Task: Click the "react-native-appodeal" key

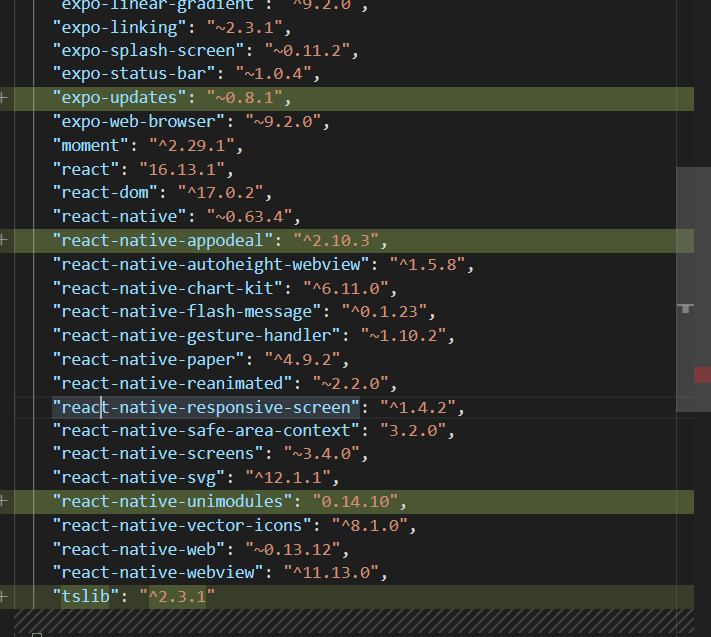Action: (x=163, y=240)
